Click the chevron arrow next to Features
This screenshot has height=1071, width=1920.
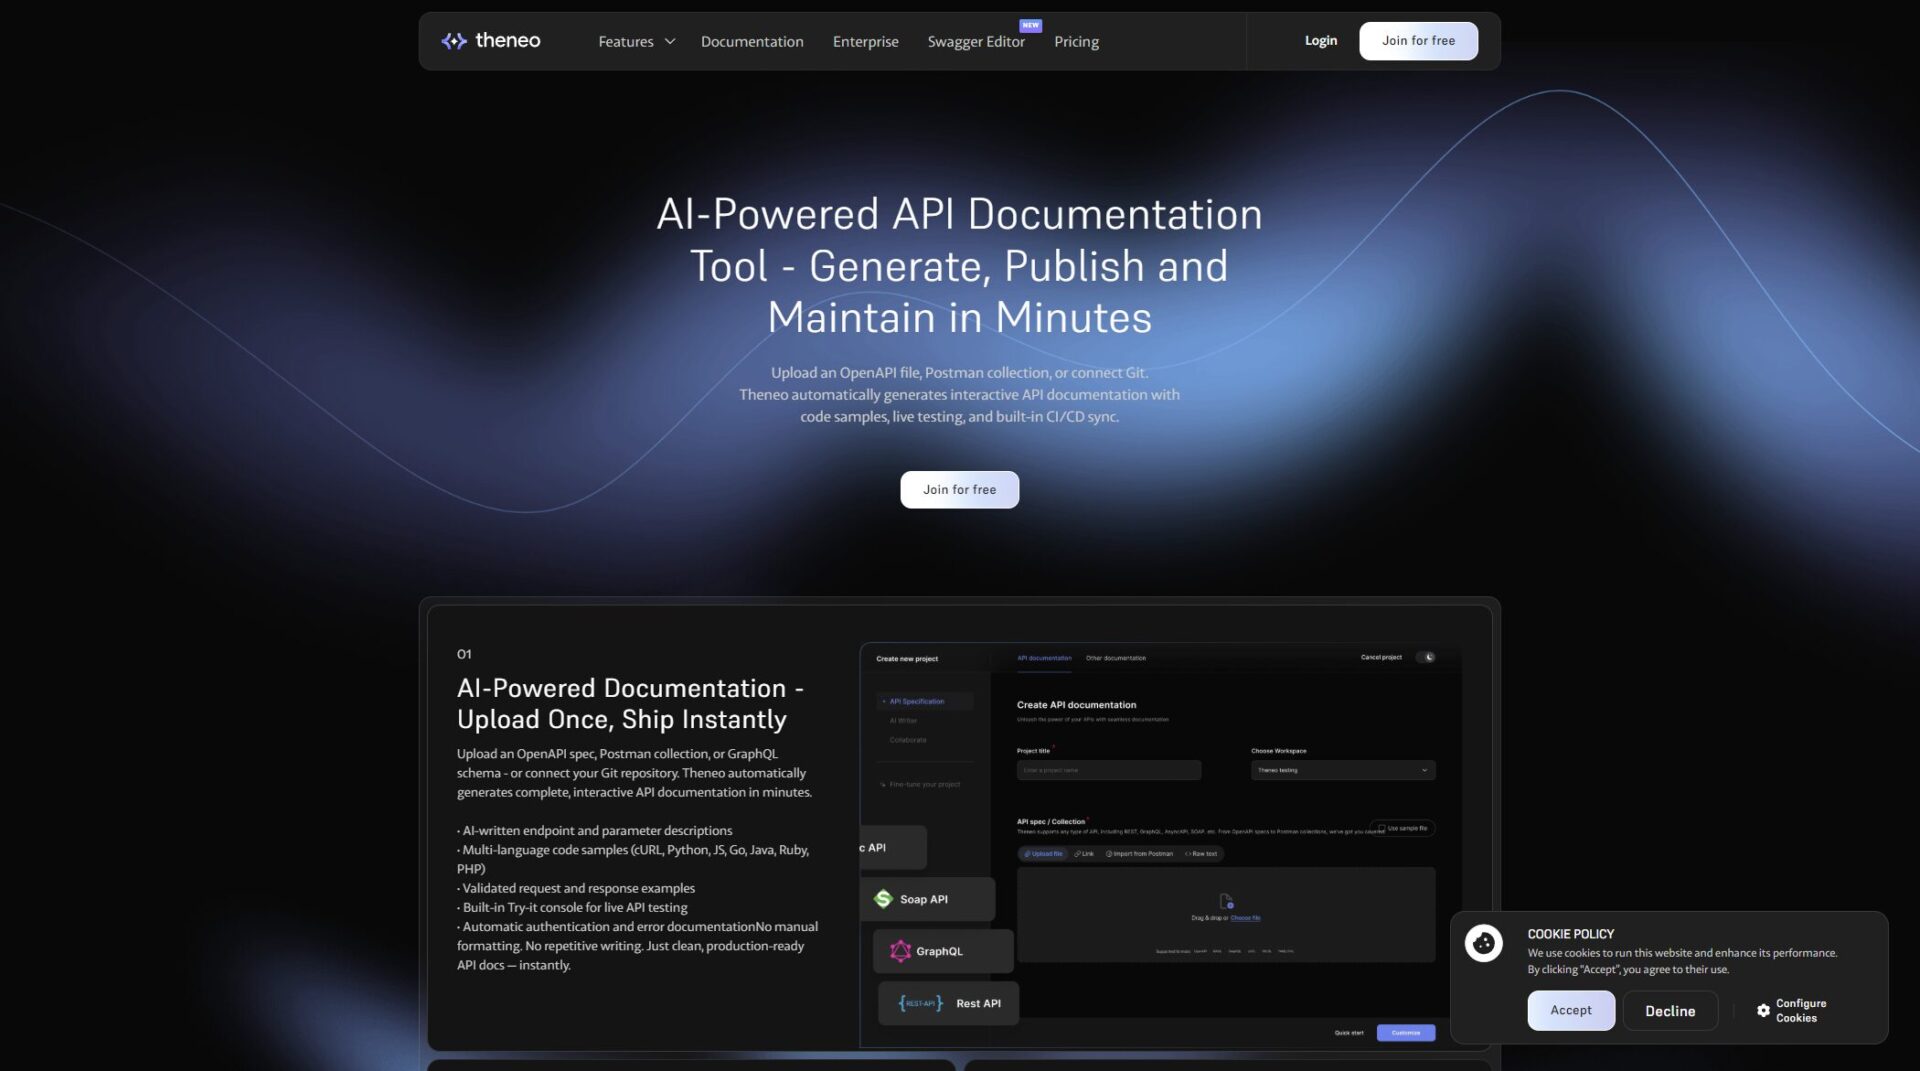(670, 41)
